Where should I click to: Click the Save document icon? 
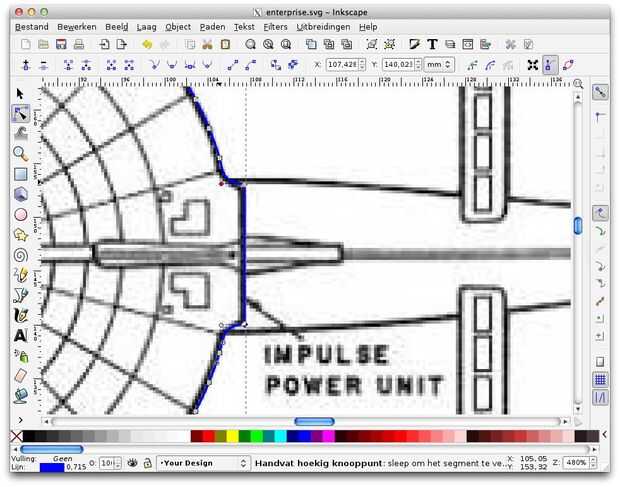pos(61,44)
